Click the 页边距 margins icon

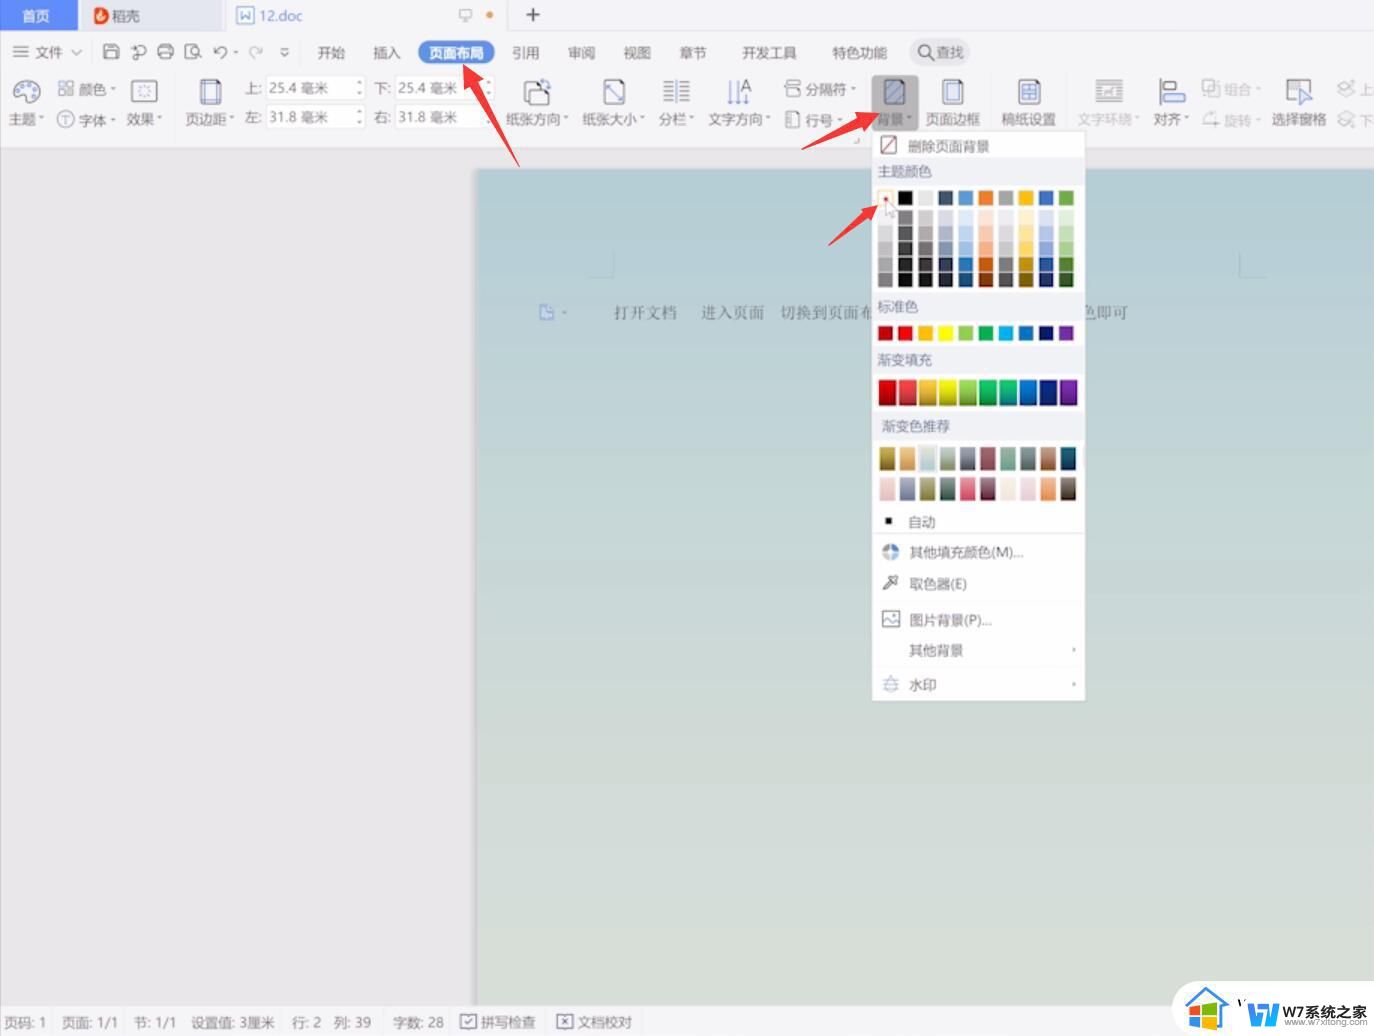[x=210, y=92]
